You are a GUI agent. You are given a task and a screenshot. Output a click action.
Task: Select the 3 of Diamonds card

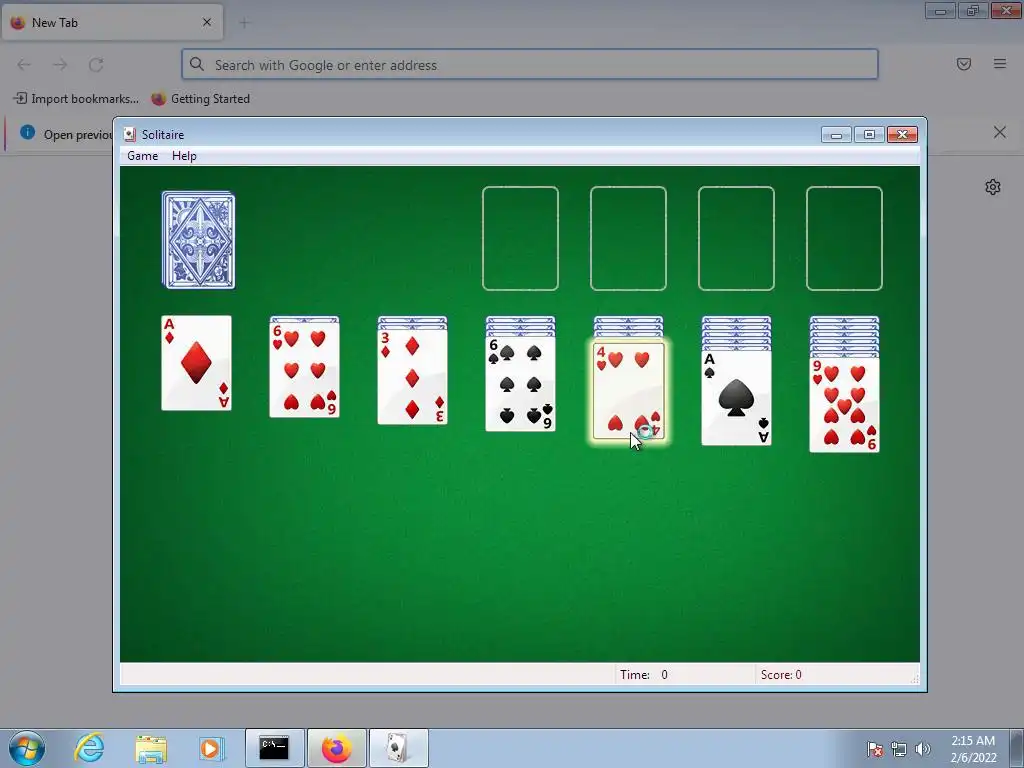[x=413, y=377]
